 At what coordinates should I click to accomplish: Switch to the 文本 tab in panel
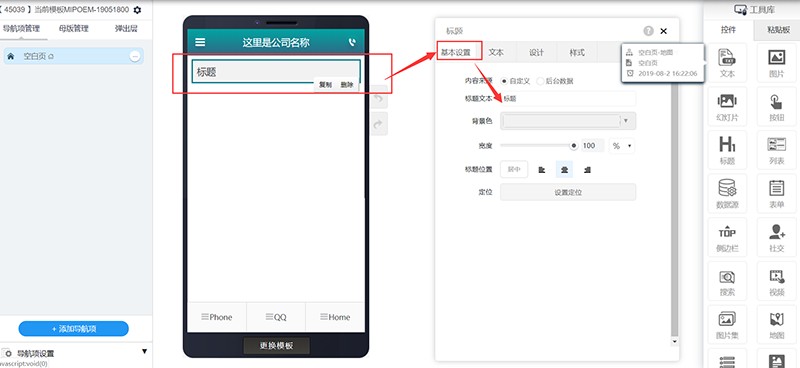coord(496,52)
